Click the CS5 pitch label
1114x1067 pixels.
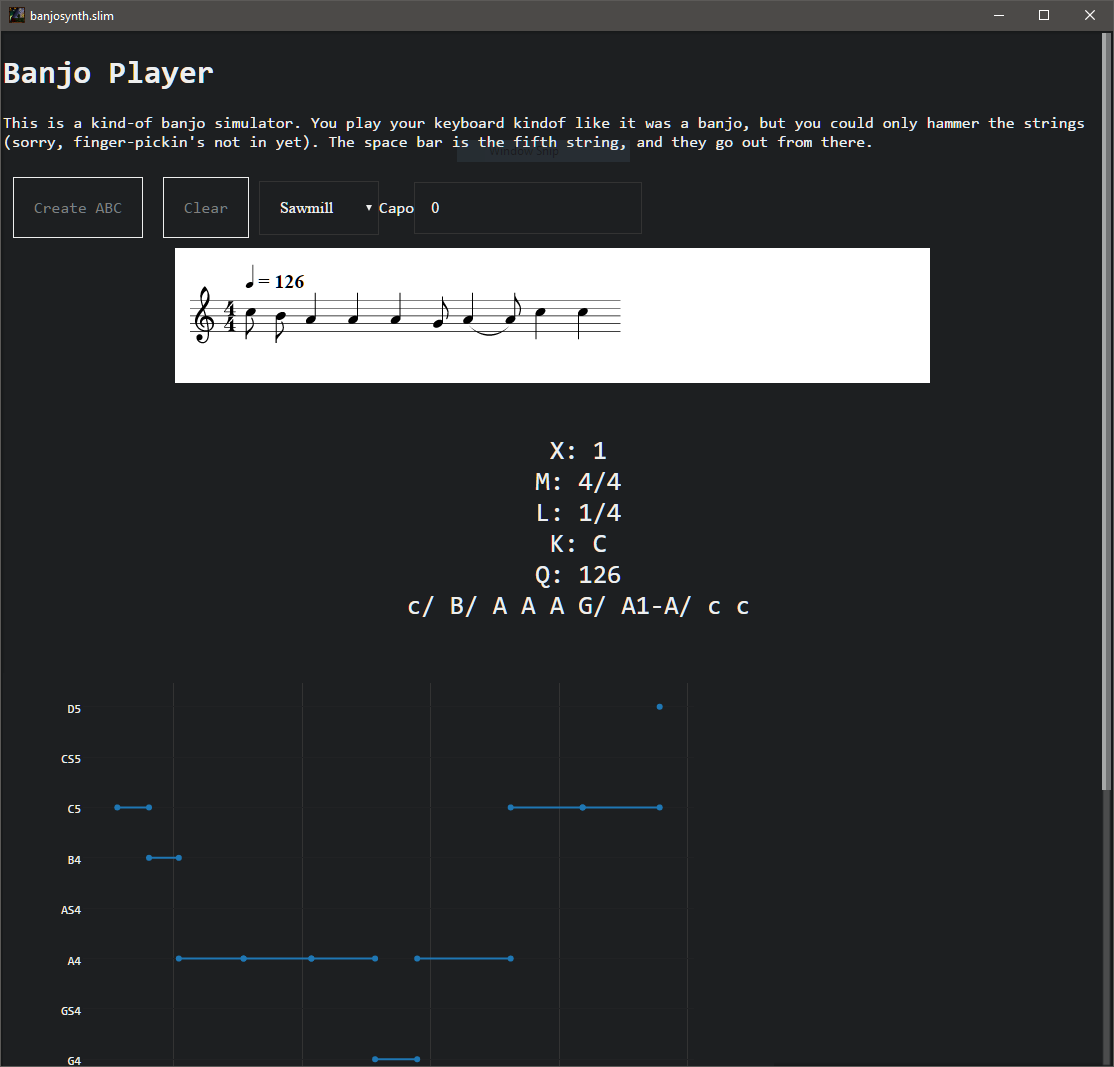[x=70, y=758]
